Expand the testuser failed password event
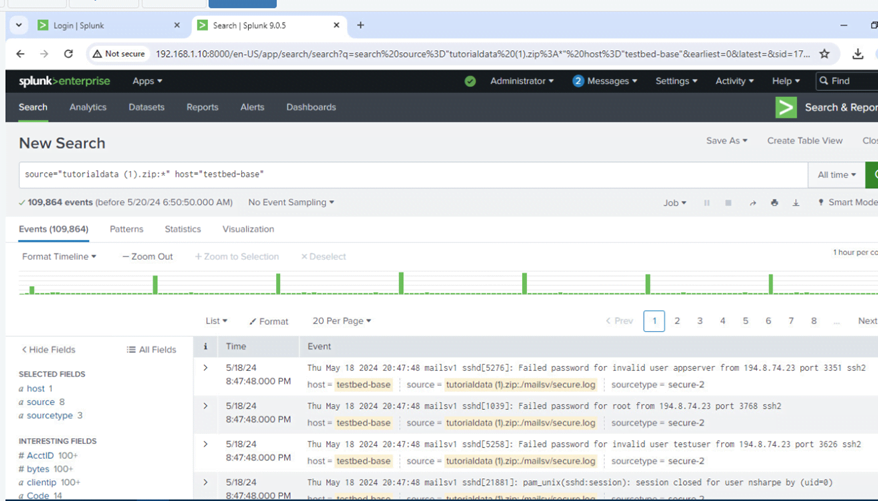This screenshot has height=501, width=878. point(206,444)
